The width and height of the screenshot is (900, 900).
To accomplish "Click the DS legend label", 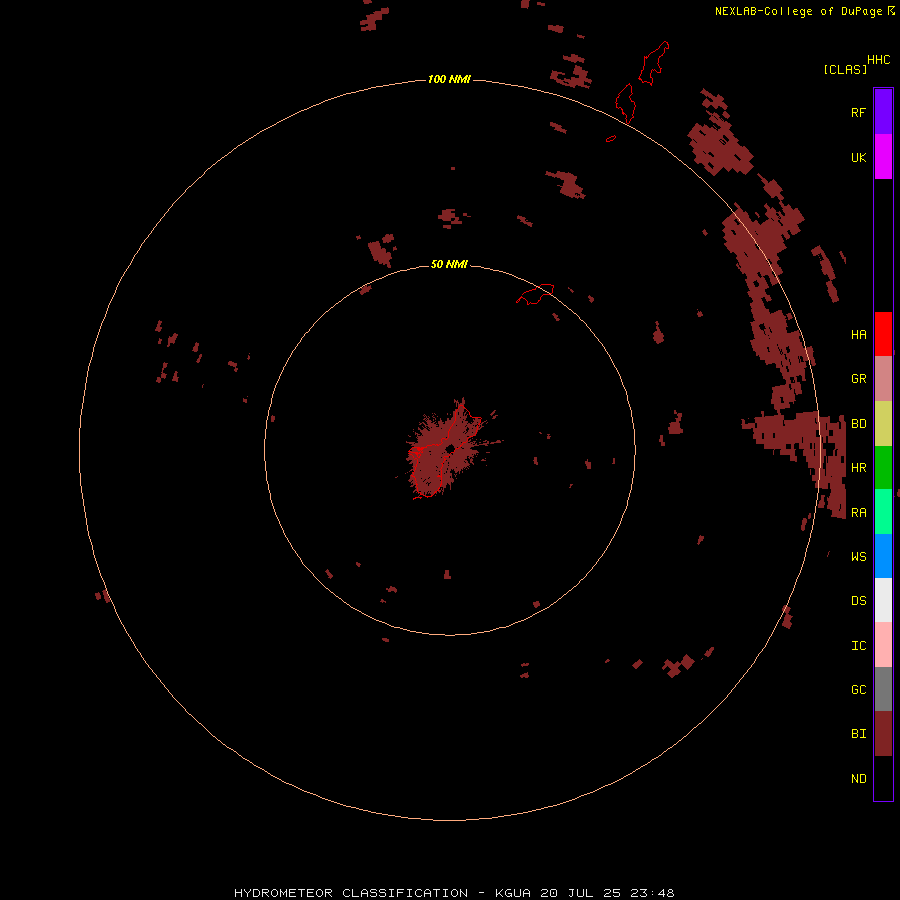I will click(858, 601).
